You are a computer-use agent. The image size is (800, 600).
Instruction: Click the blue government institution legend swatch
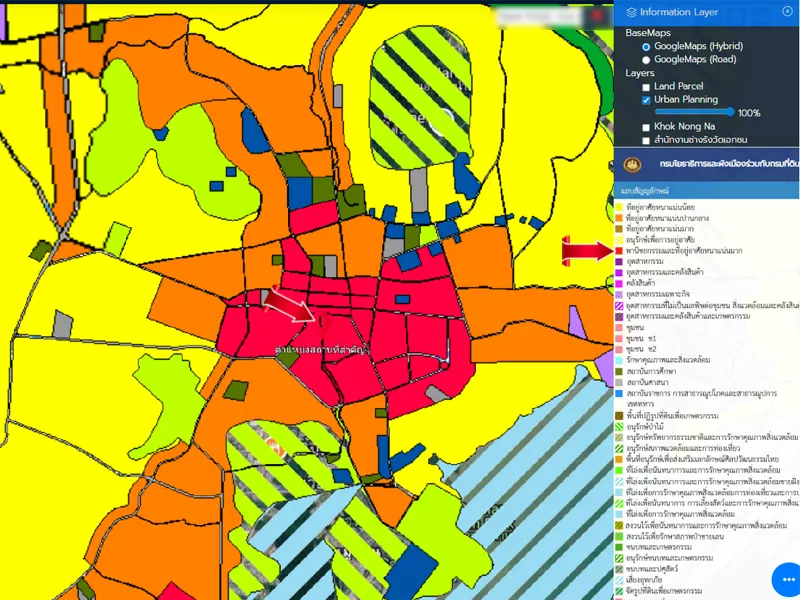pyautogui.click(x=620, y=393)
